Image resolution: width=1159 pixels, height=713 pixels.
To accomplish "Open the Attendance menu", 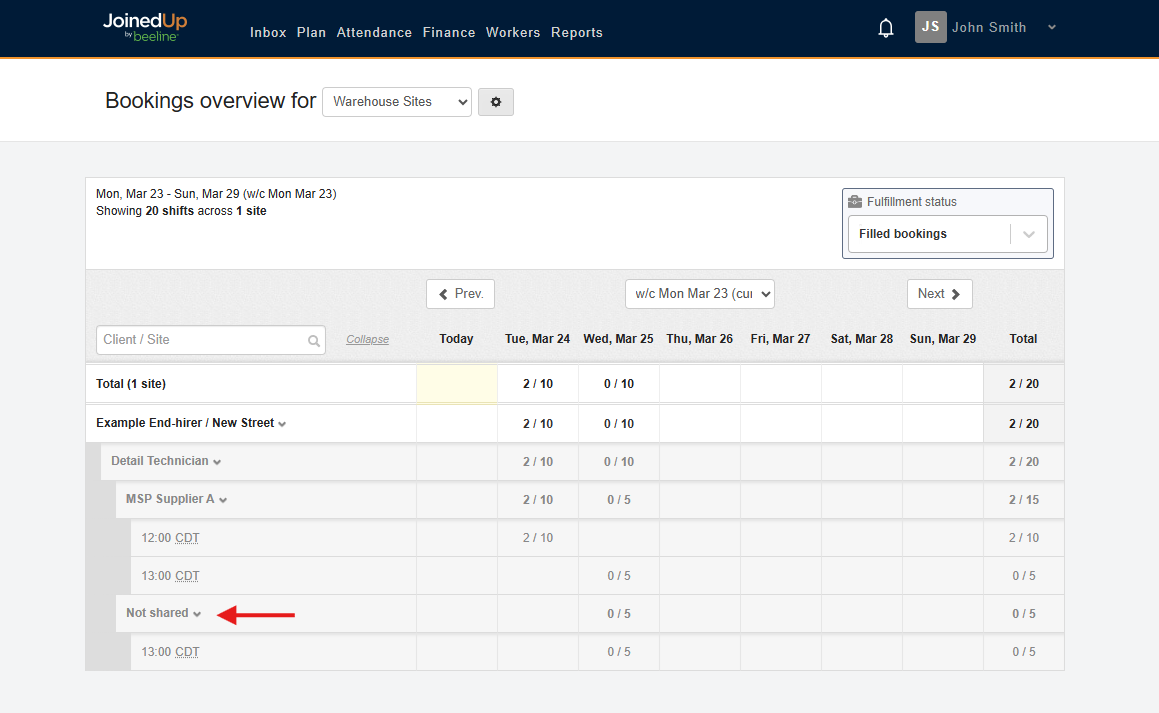I will [374, 32].
